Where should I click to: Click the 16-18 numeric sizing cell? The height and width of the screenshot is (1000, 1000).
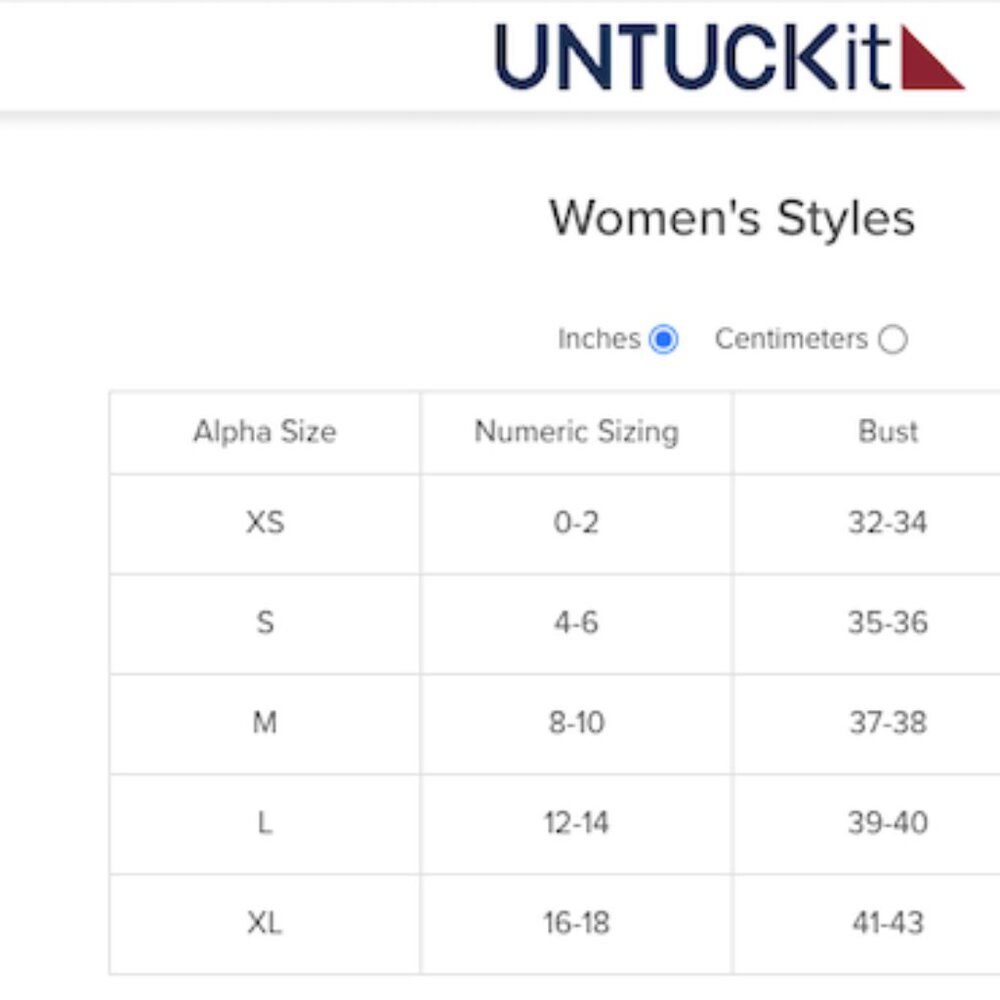577,923
